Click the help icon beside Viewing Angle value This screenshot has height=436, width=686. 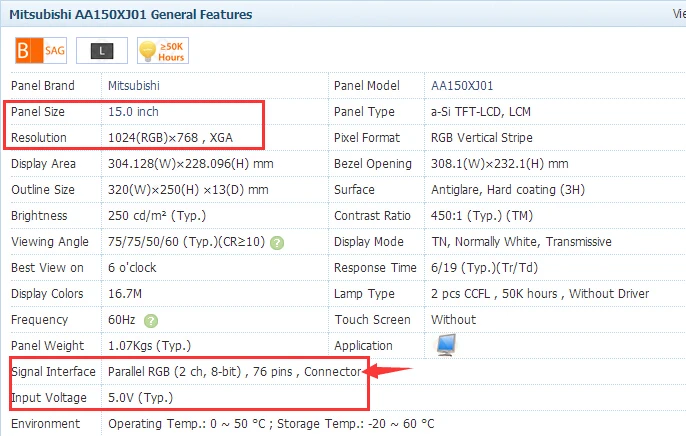pos(277,243)
